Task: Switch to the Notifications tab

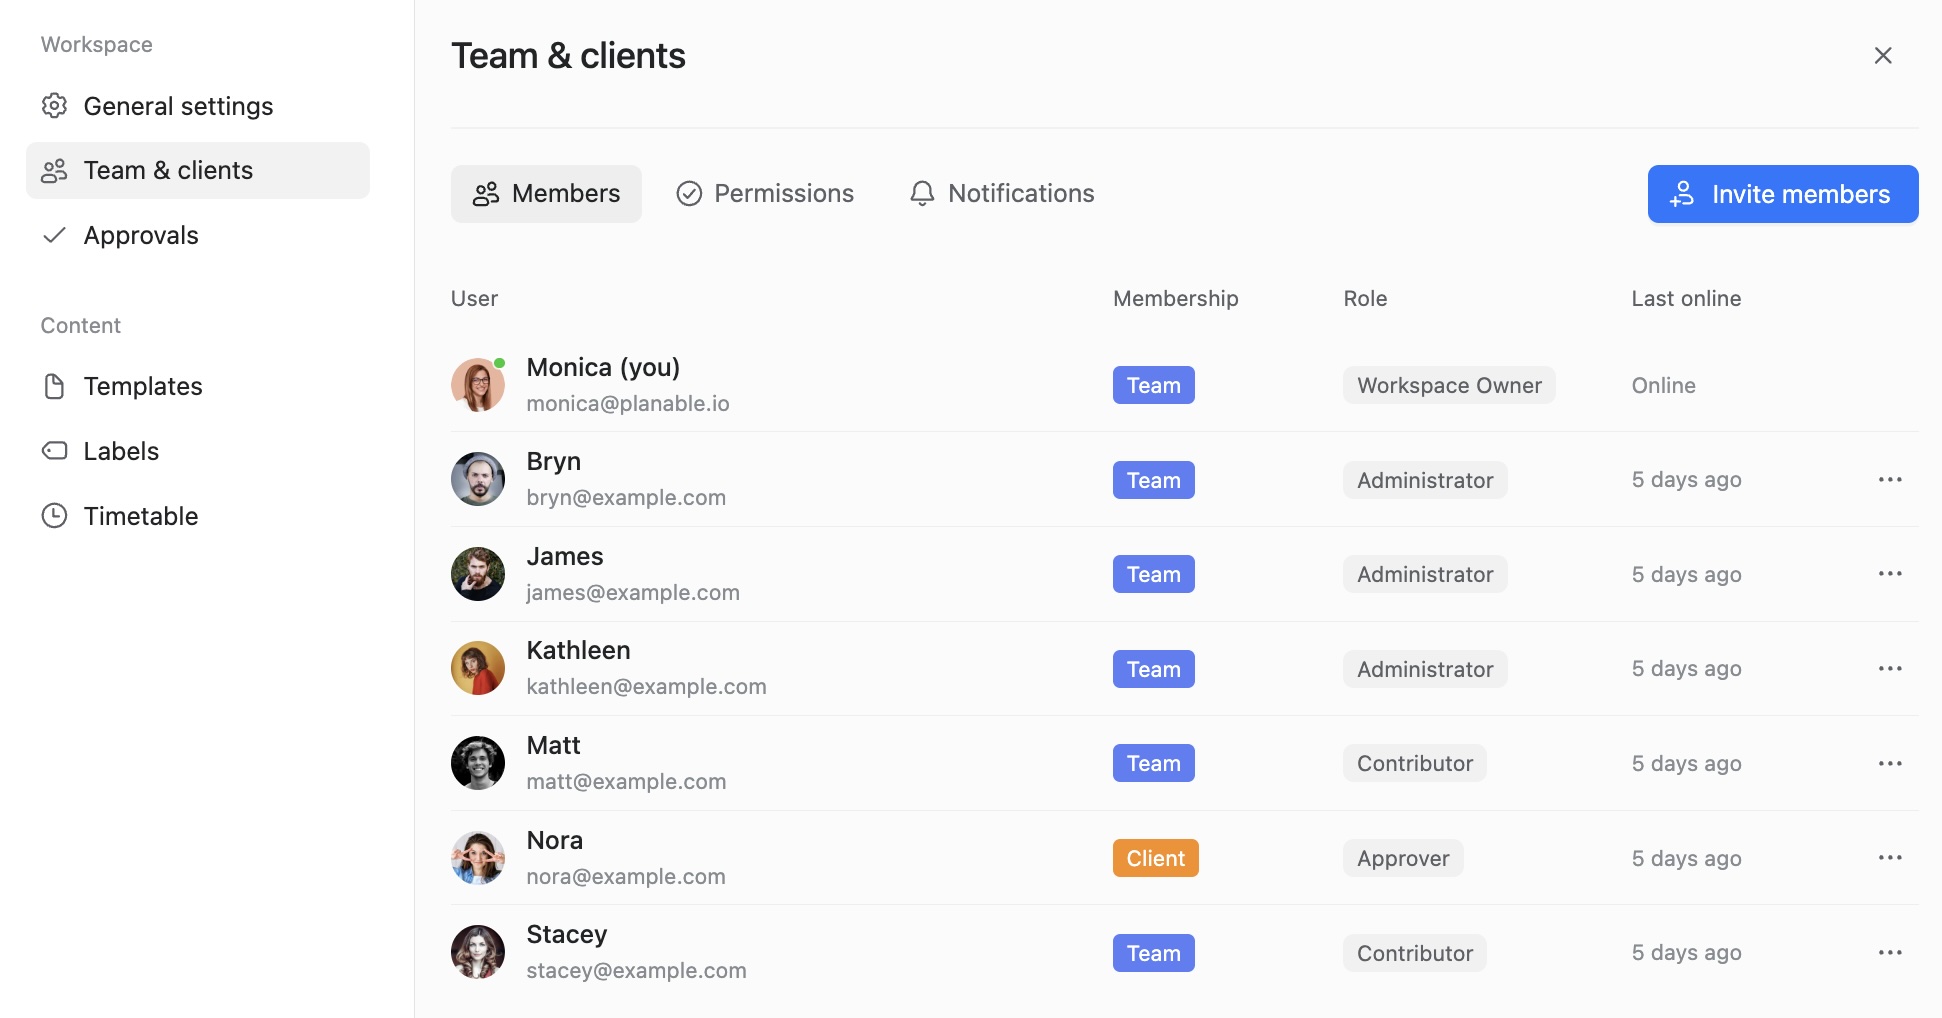Action: 1002,194
